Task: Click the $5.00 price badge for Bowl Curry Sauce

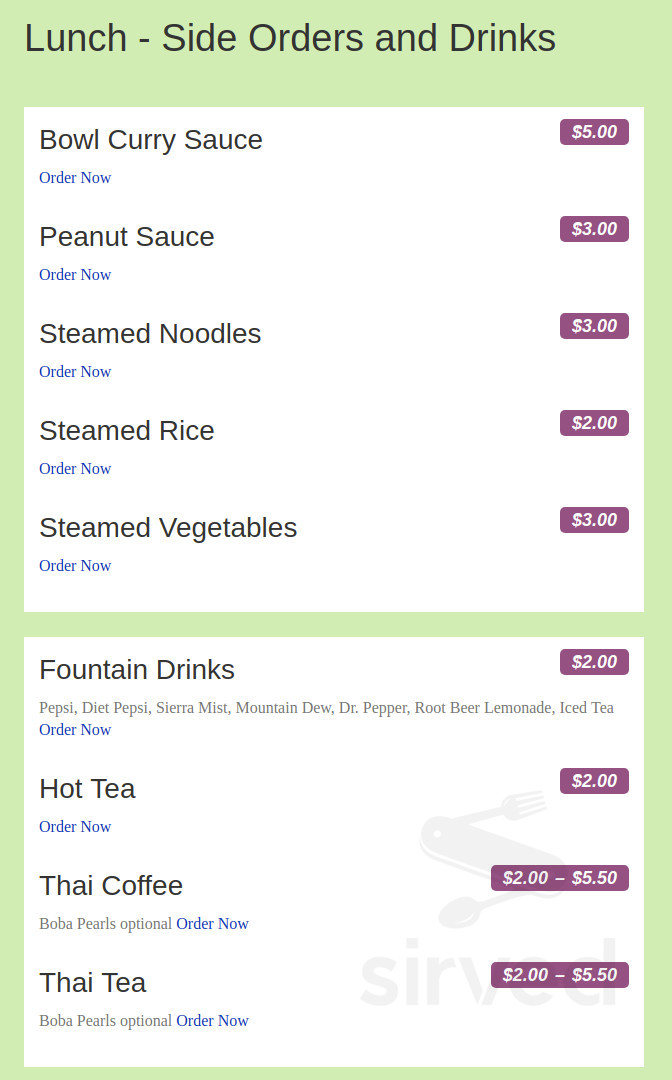Action: pyautogui.click(x=594, y=131)
